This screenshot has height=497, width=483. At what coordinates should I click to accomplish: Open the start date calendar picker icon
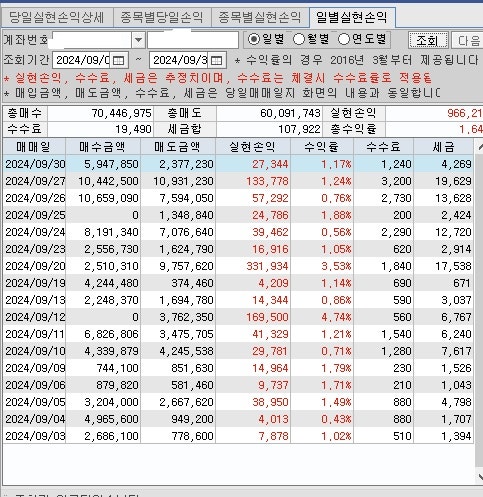point(119,60)
